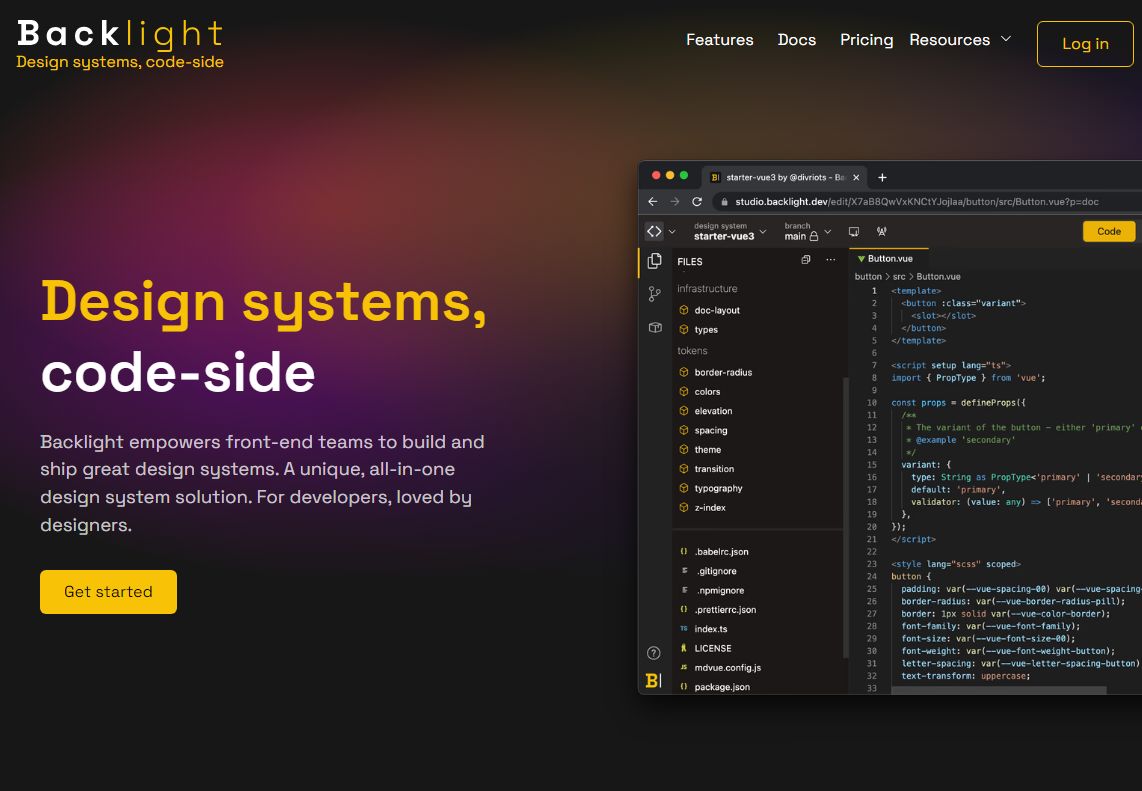Screen dimensions: 1142x791
Task: Click the broadcast antenna icon in studio toolbar
Action: [x=882, y=232]
